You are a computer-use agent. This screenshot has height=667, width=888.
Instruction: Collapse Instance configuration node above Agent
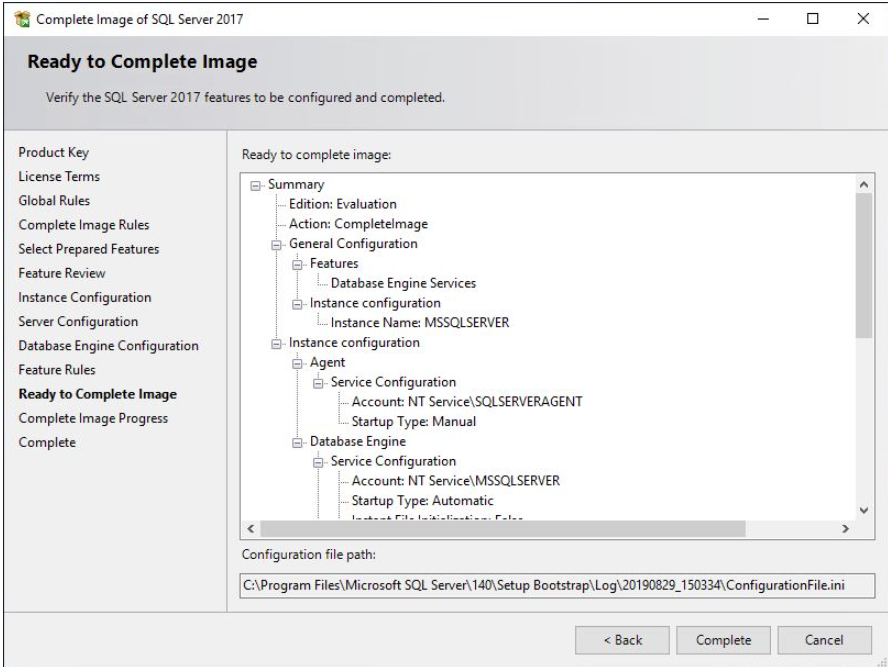click(276, 344)
